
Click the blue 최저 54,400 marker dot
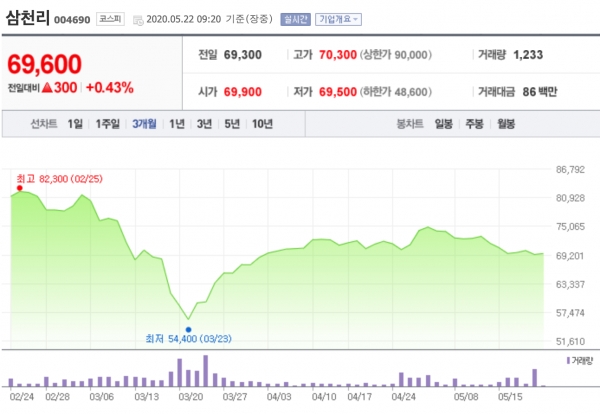188,329
